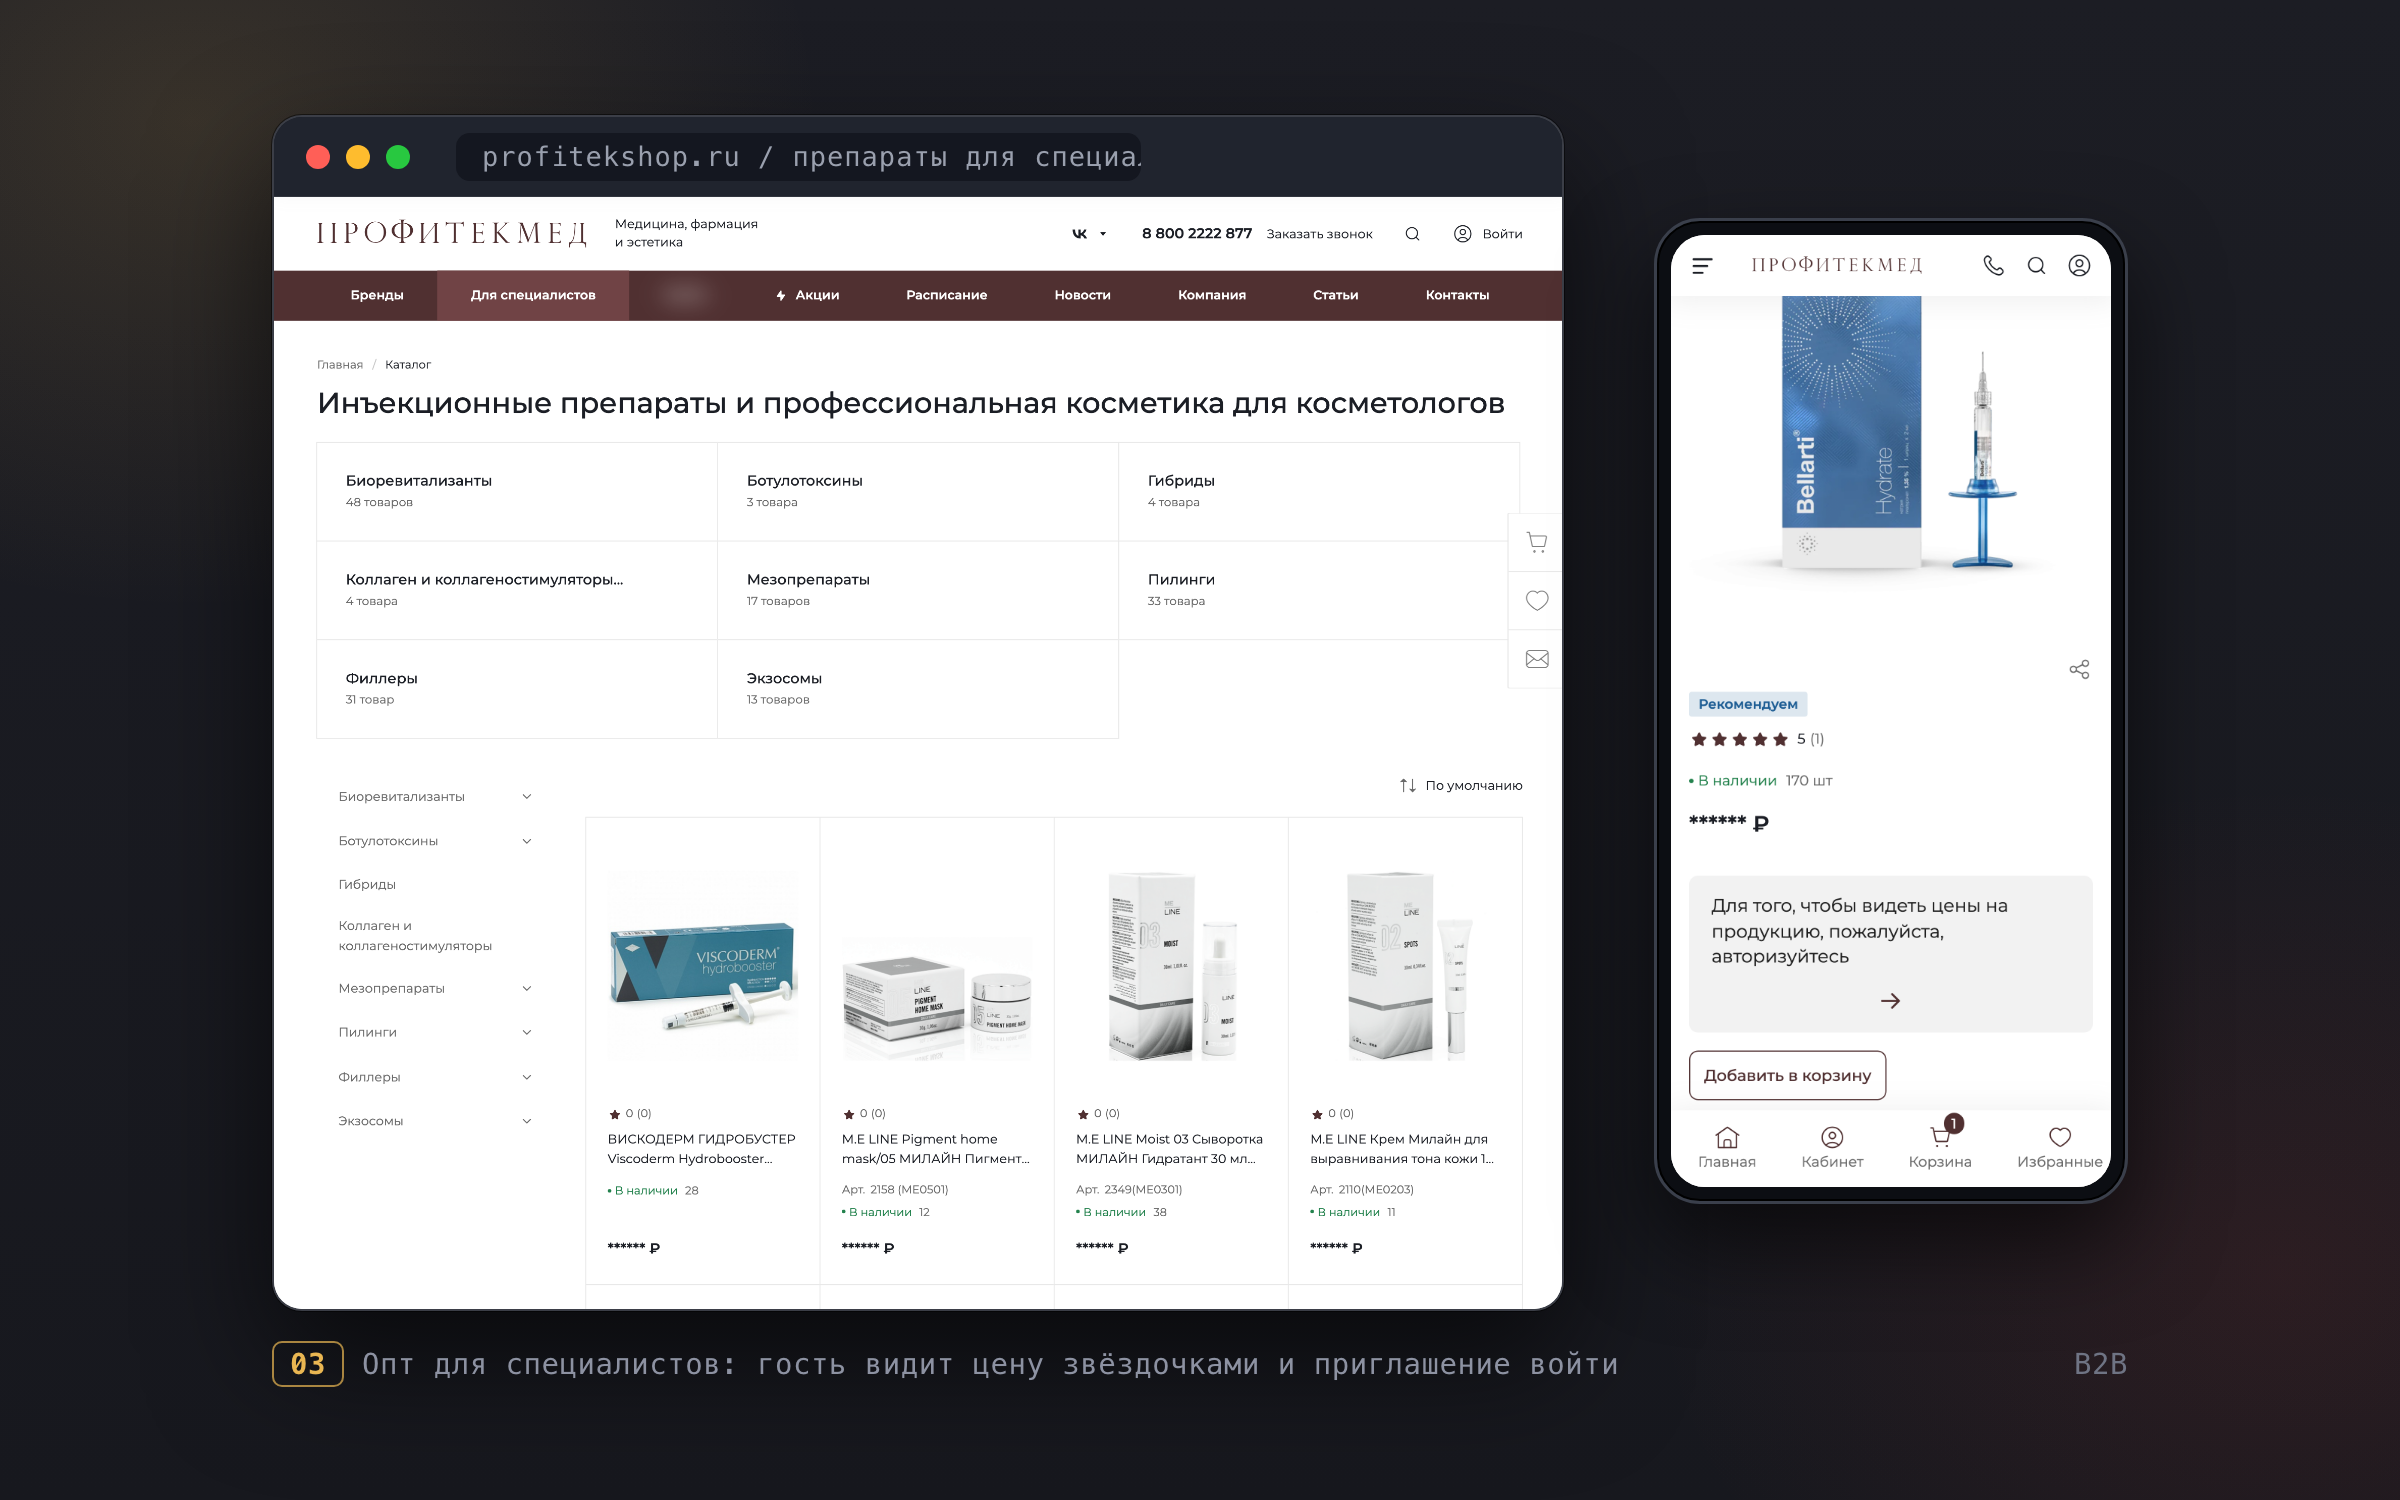This screenshot has width=2400, height=1500.
Task: Tap Главная in mobile bottom bar
Action: pyautogui.click(x=1727, y=1148)
